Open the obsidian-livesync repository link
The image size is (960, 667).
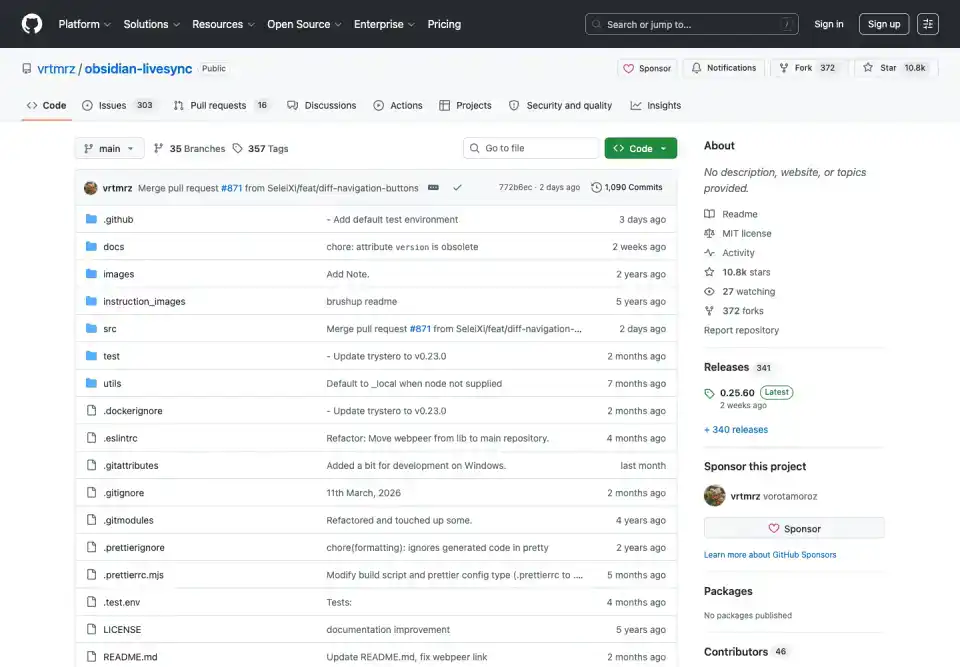tap(138, 69)
